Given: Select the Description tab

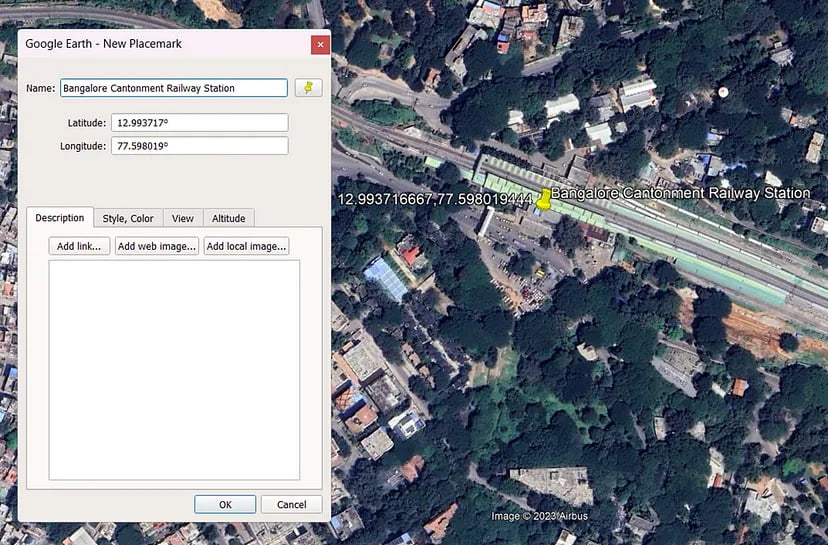Looking at the screenshot, I should click(x=60, y=218).
